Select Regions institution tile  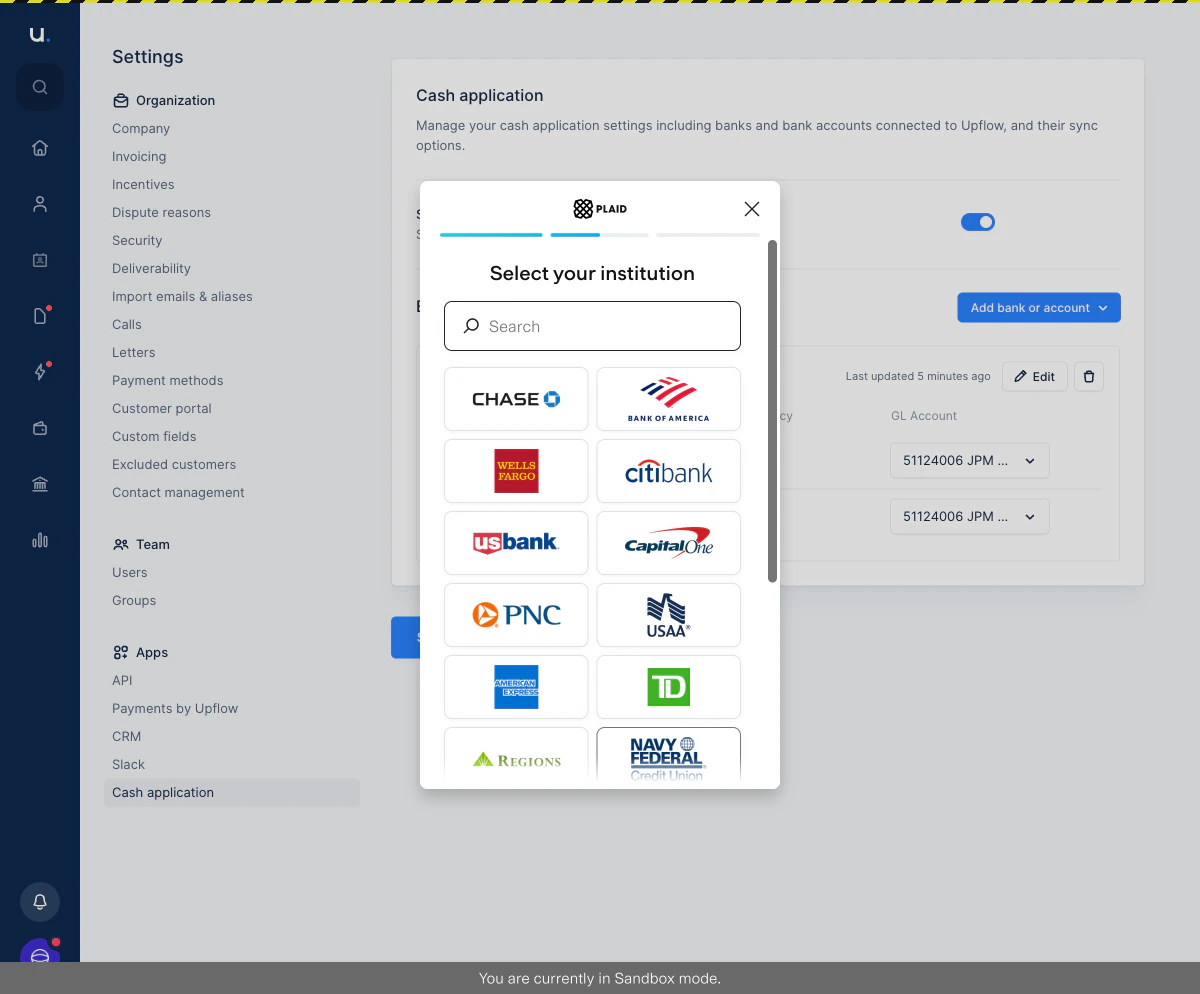coord(516,757)
